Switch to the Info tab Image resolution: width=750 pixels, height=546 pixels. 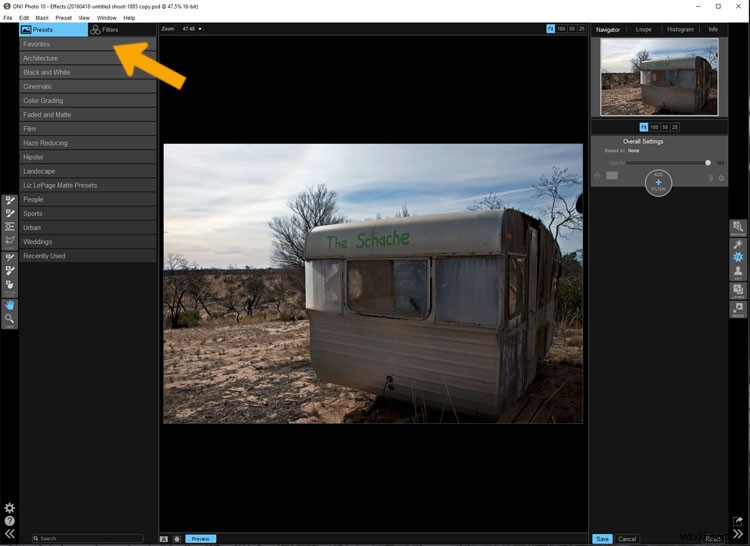pyautogui.click(x=713, y=30)
